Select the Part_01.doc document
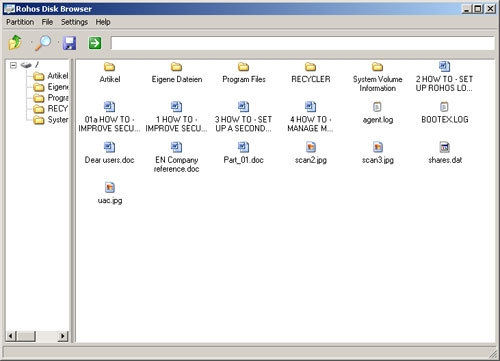 pyautogui.click(x=243, y=147)
